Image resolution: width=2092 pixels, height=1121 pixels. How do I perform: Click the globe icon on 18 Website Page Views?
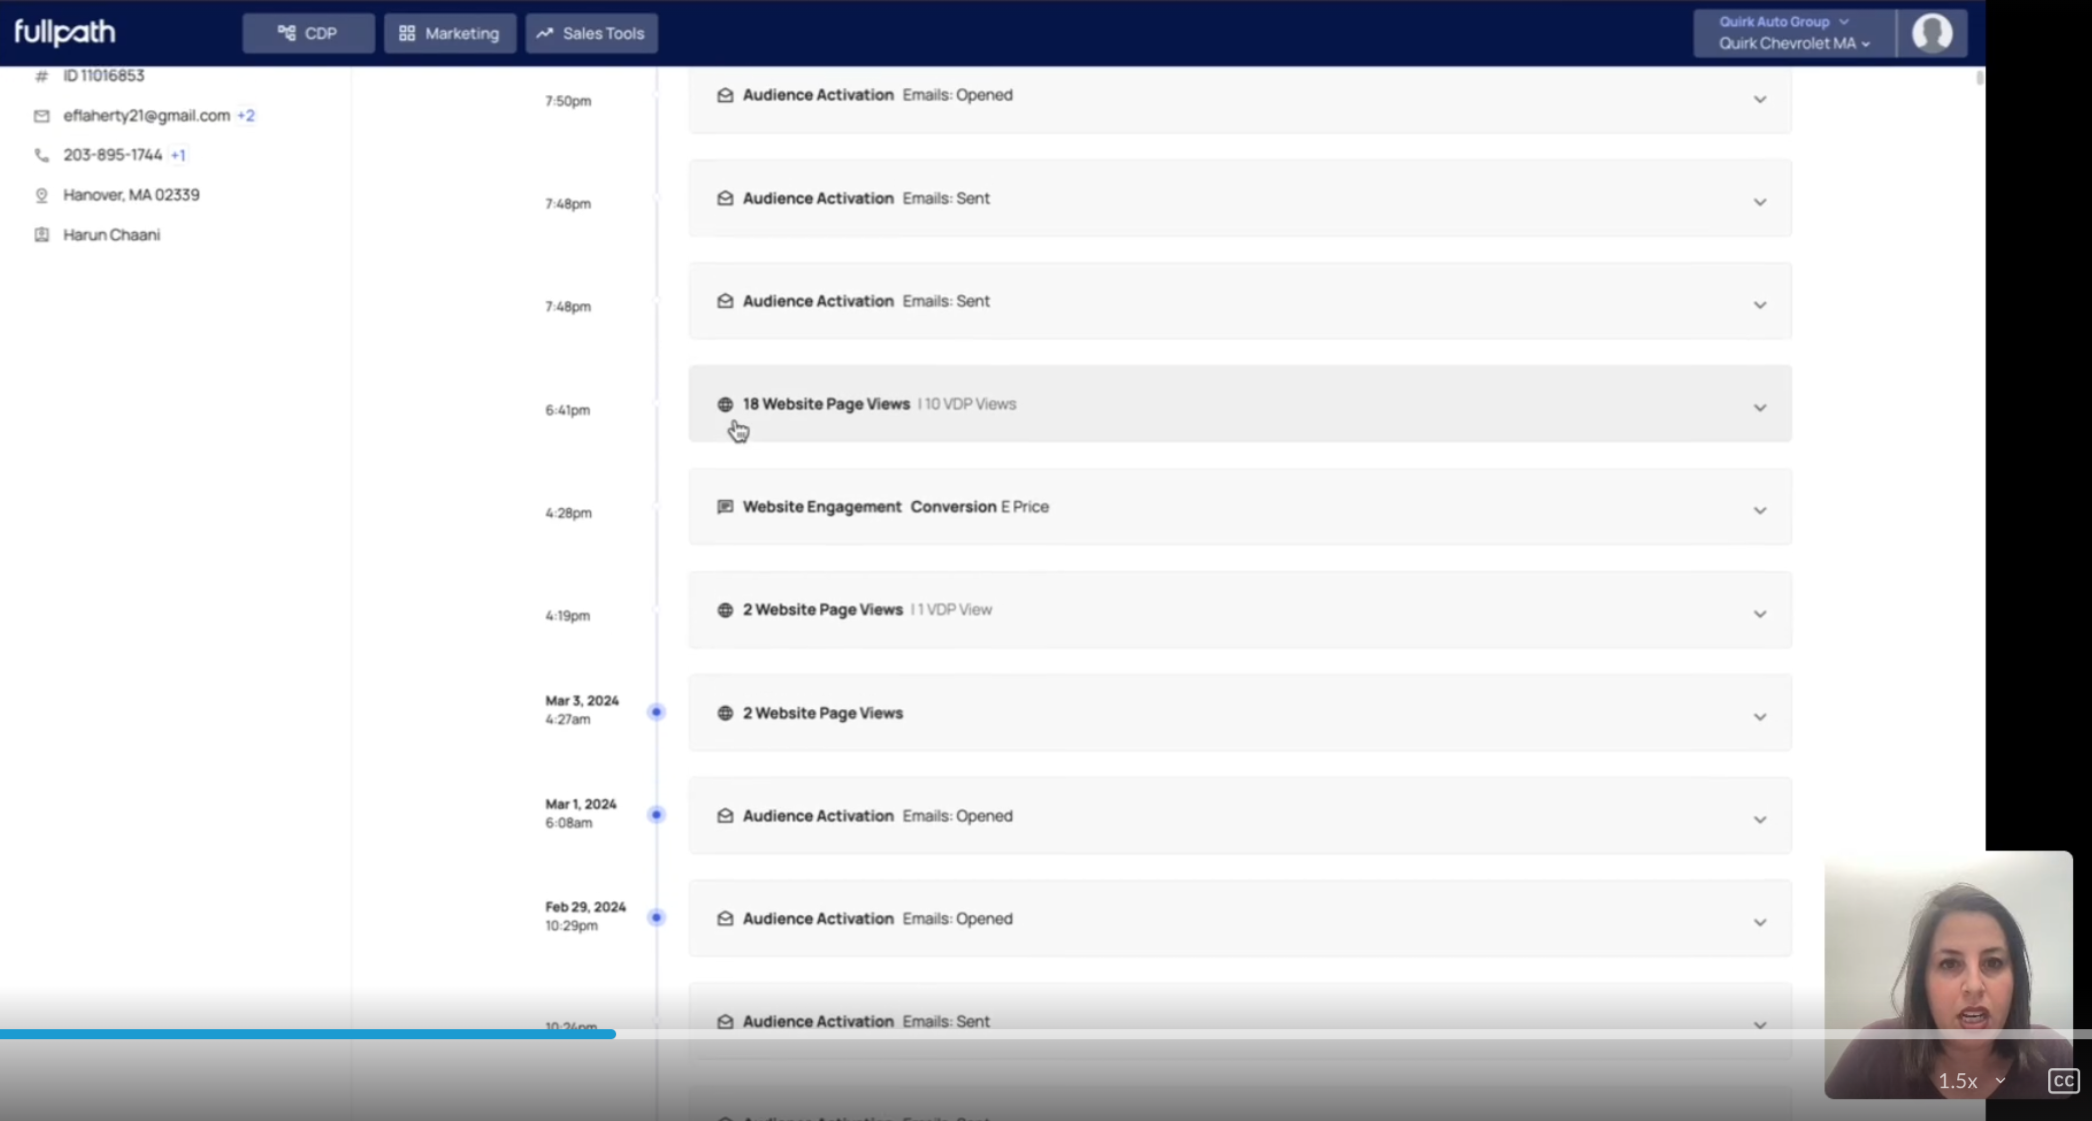[x=725, y=404]
